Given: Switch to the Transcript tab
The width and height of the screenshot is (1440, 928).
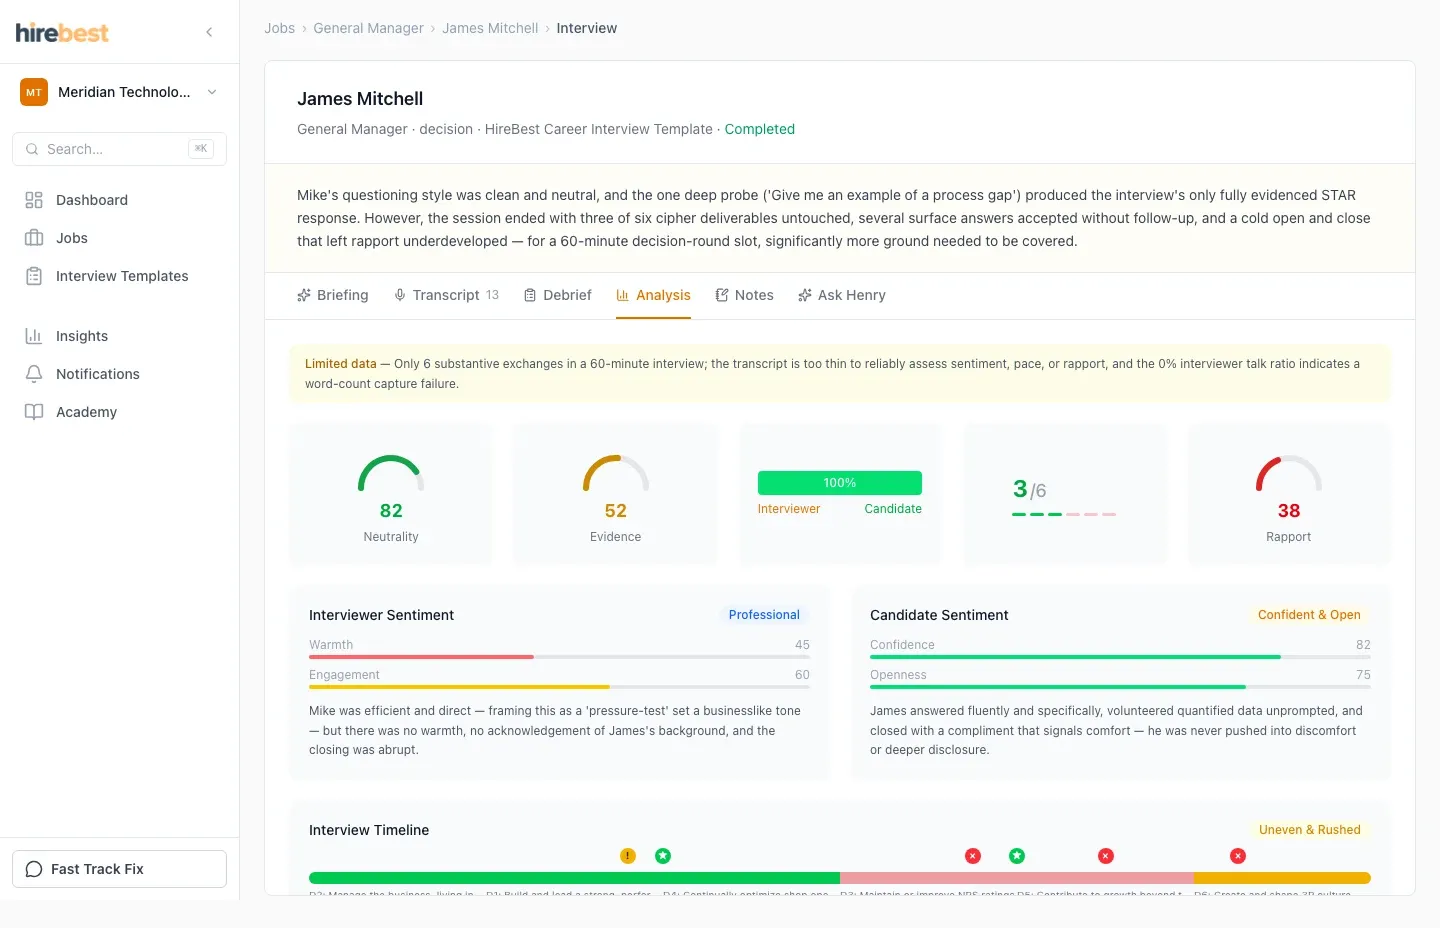Looking at the screenshot, I should pos(446,295).
